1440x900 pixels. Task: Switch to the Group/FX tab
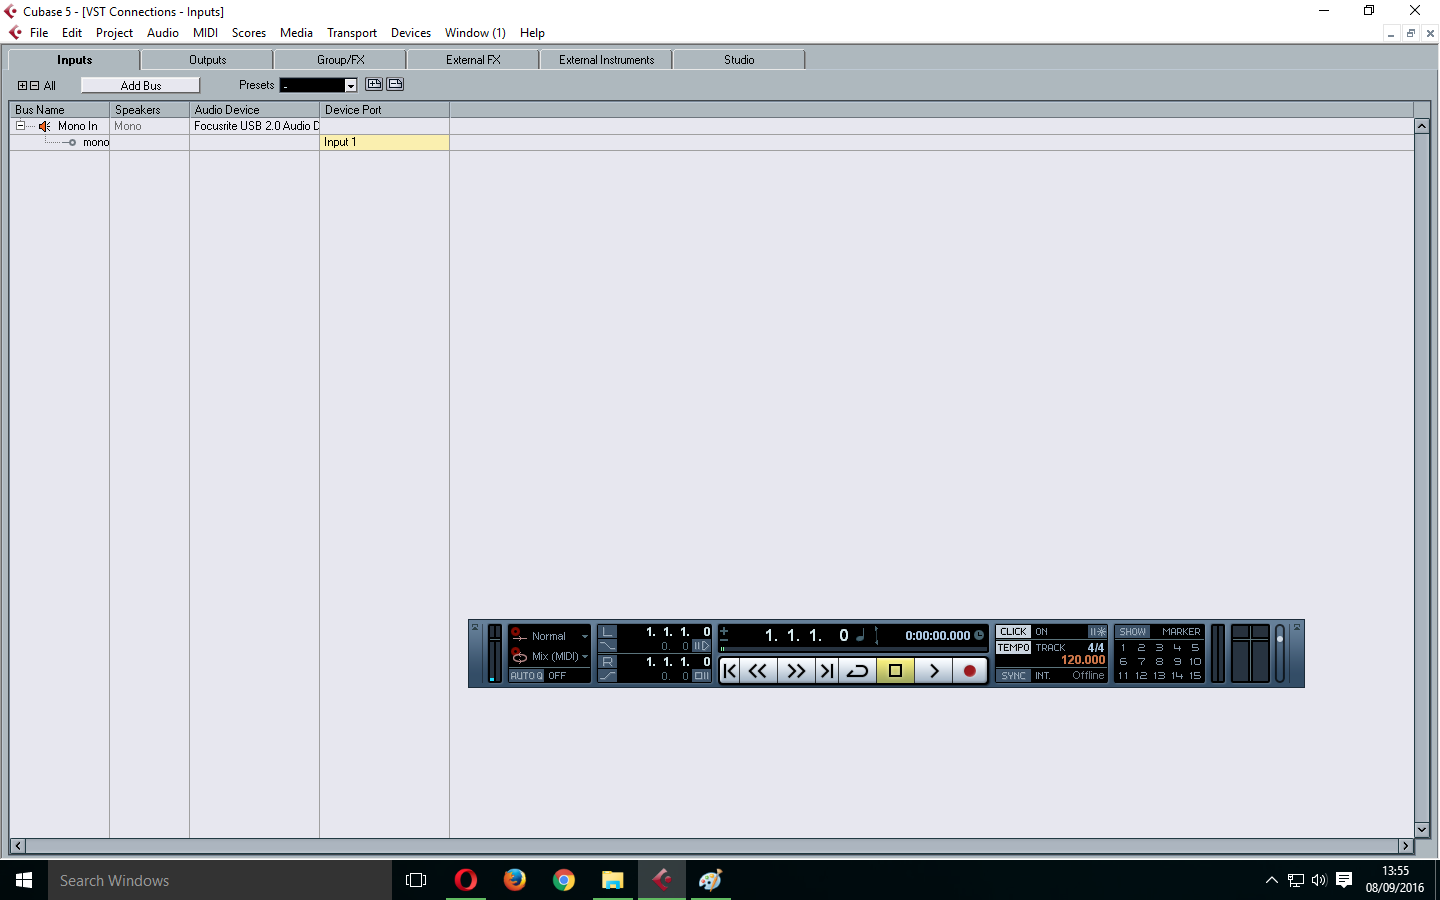[x=340, y=60]
